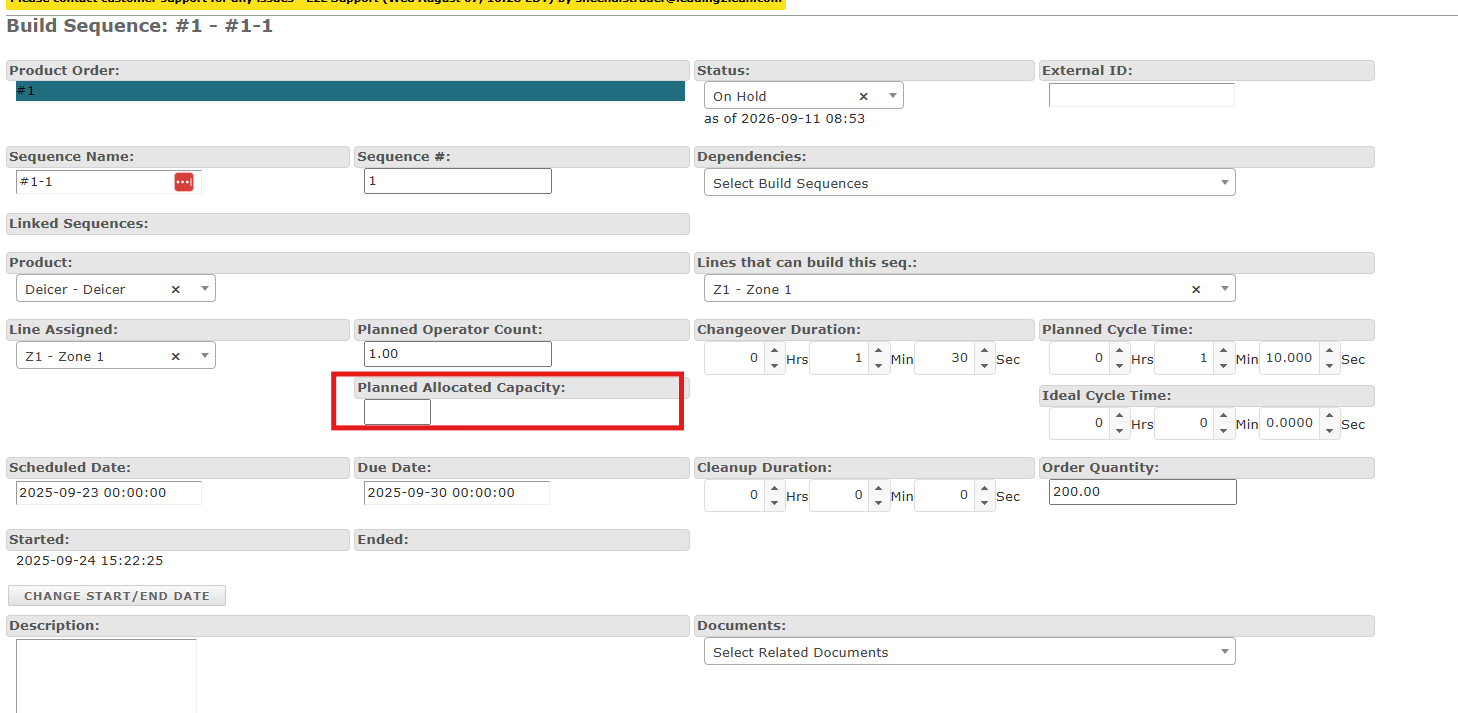Click the red ellipsis icon beside Sequence Name
Screen dimensions: 1458x713
click(x=184, y=182)
